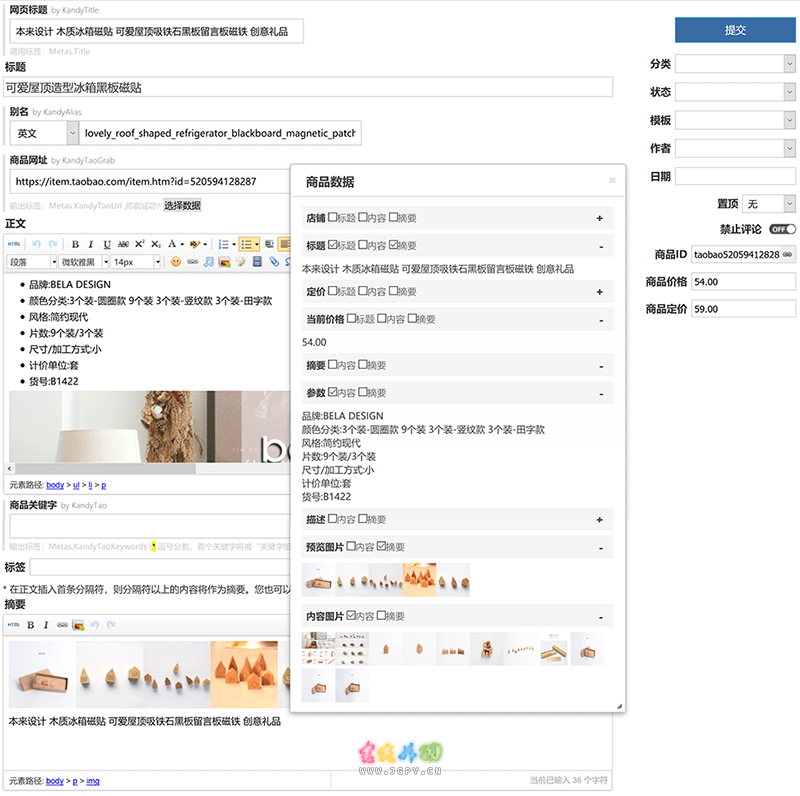Image resolution: width=800 pixels, height=796 pixels.
Task: Toggle HTML source in summary editor
Action: tap(14, 625)
